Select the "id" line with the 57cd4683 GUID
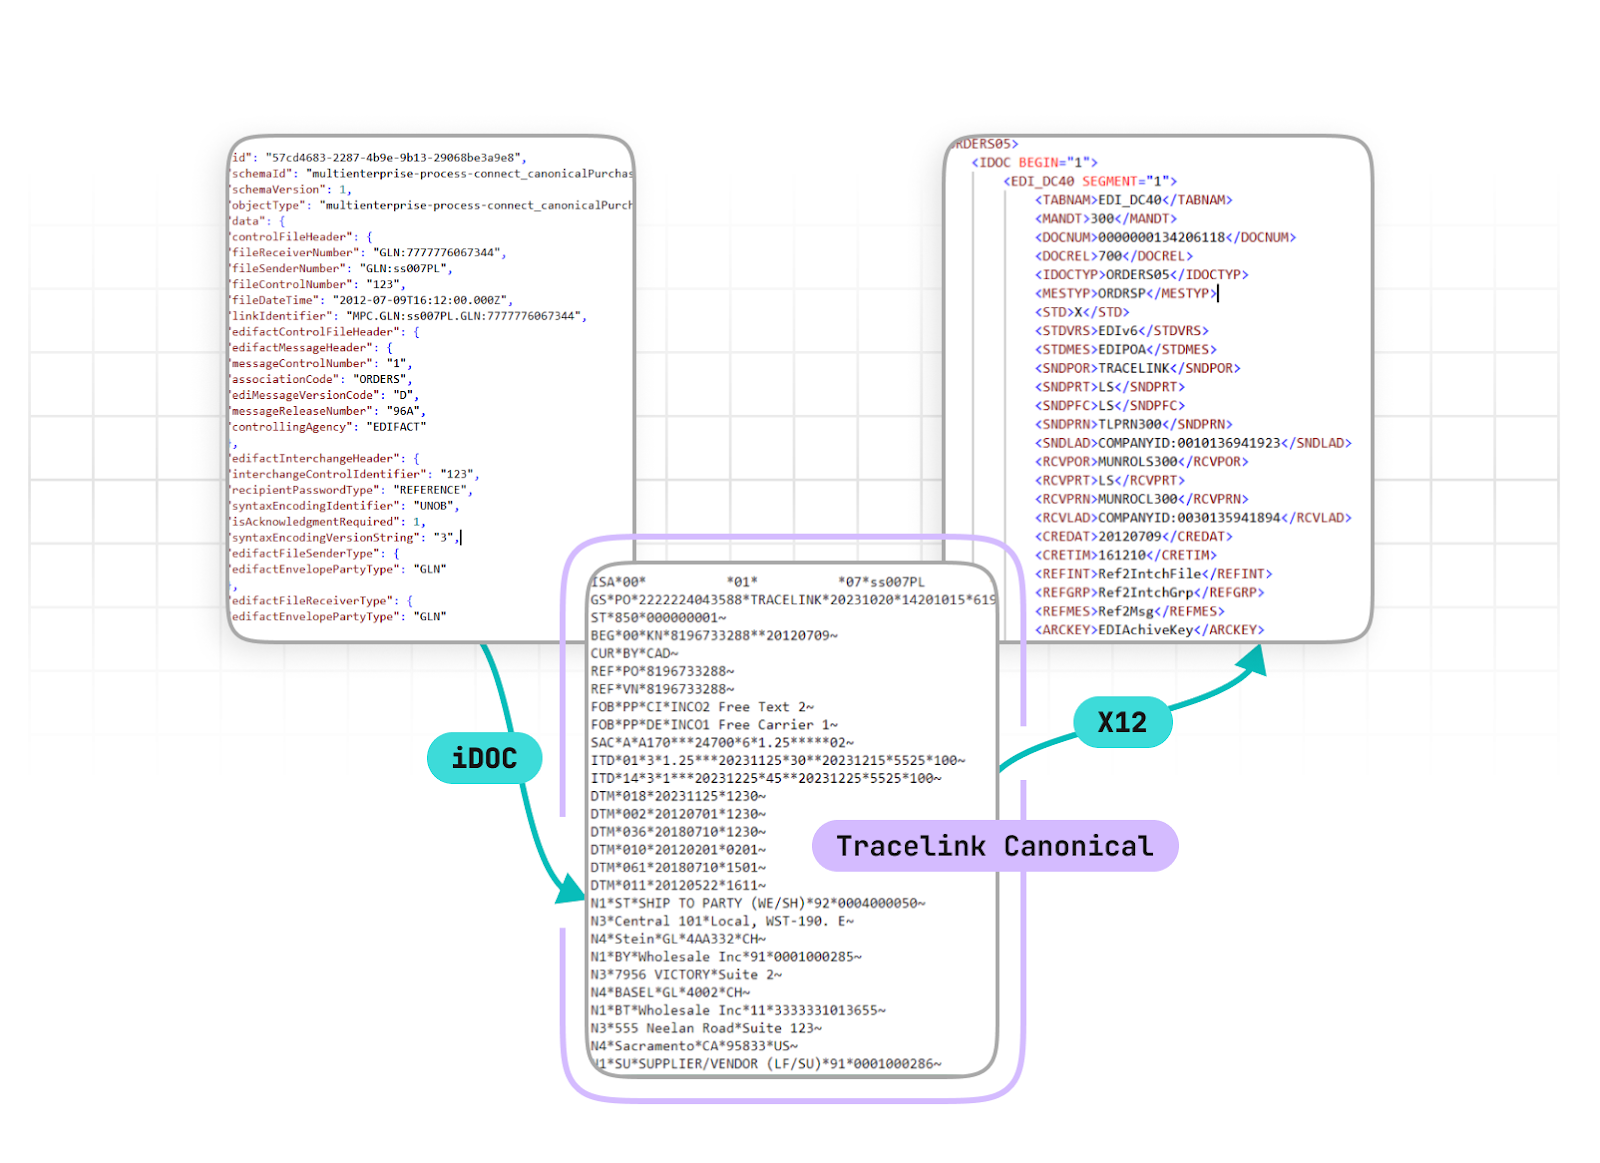 379,158
